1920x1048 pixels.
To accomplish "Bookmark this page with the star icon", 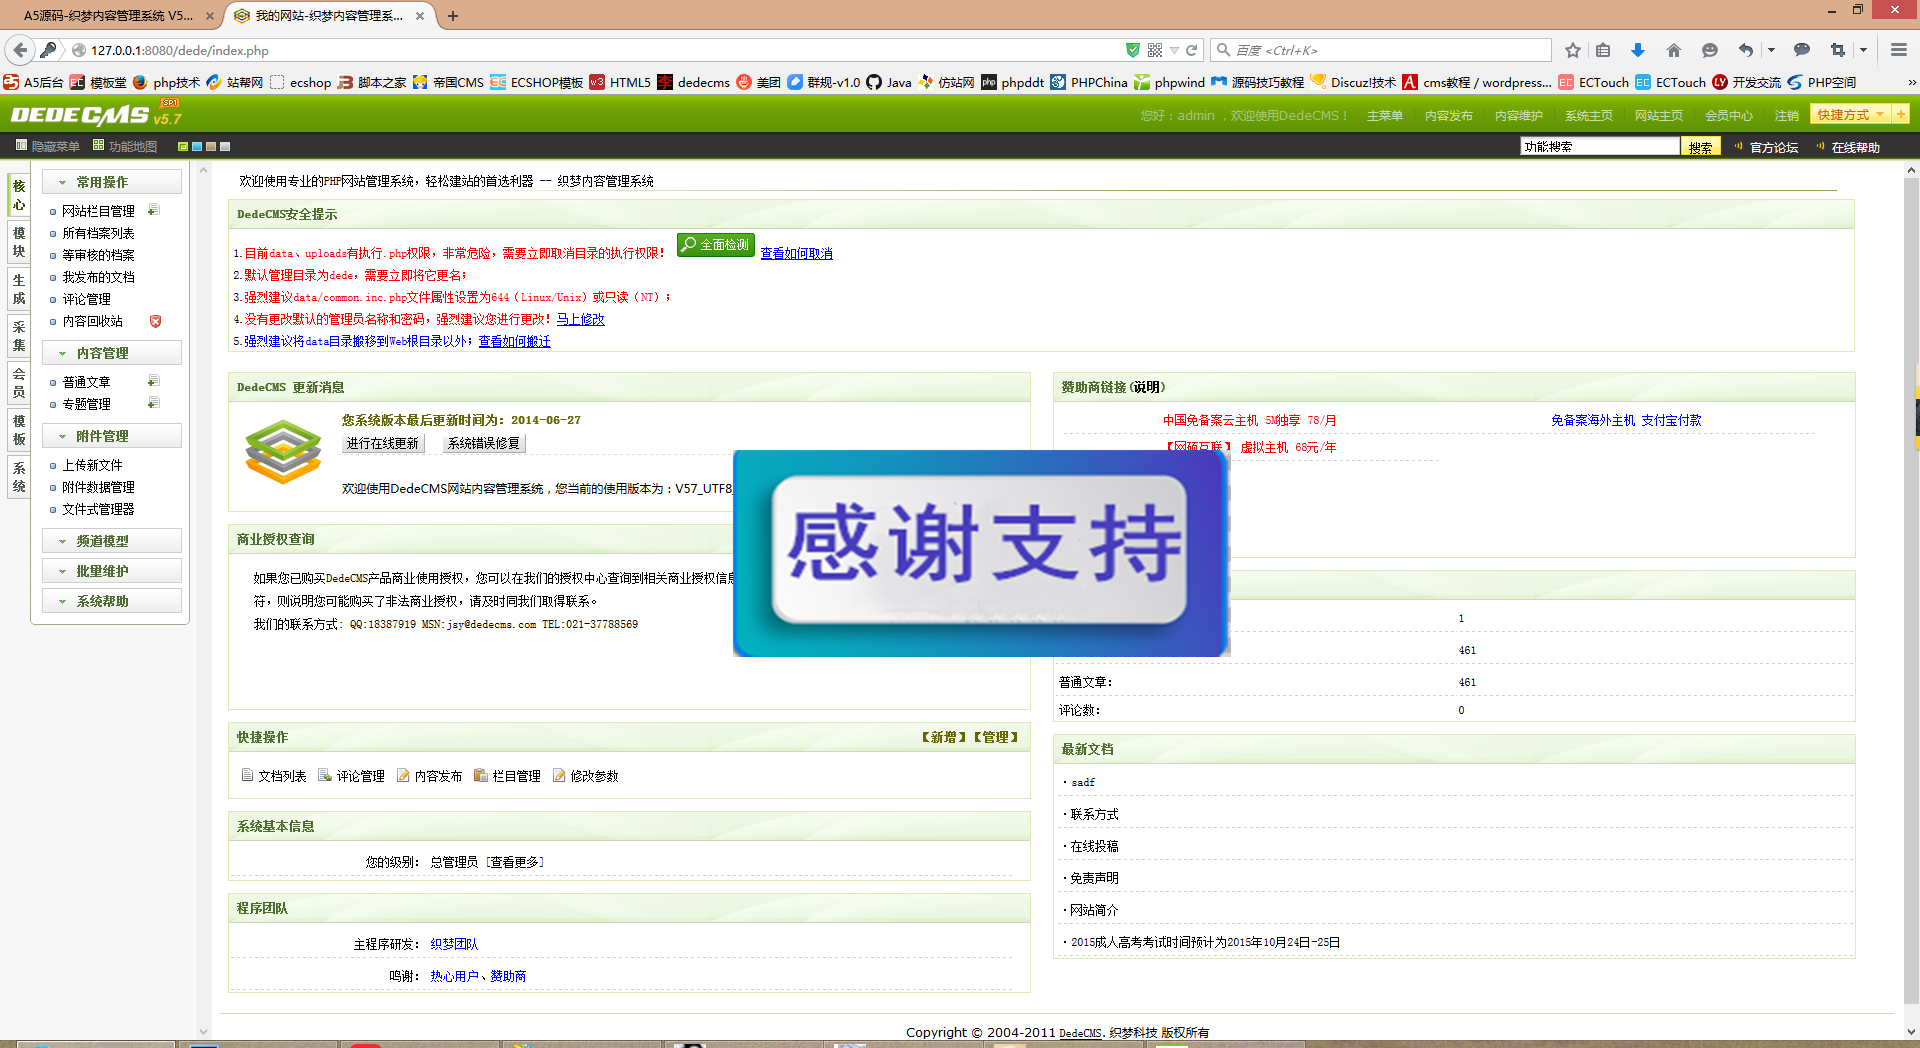I will (x=1573, y=50).
